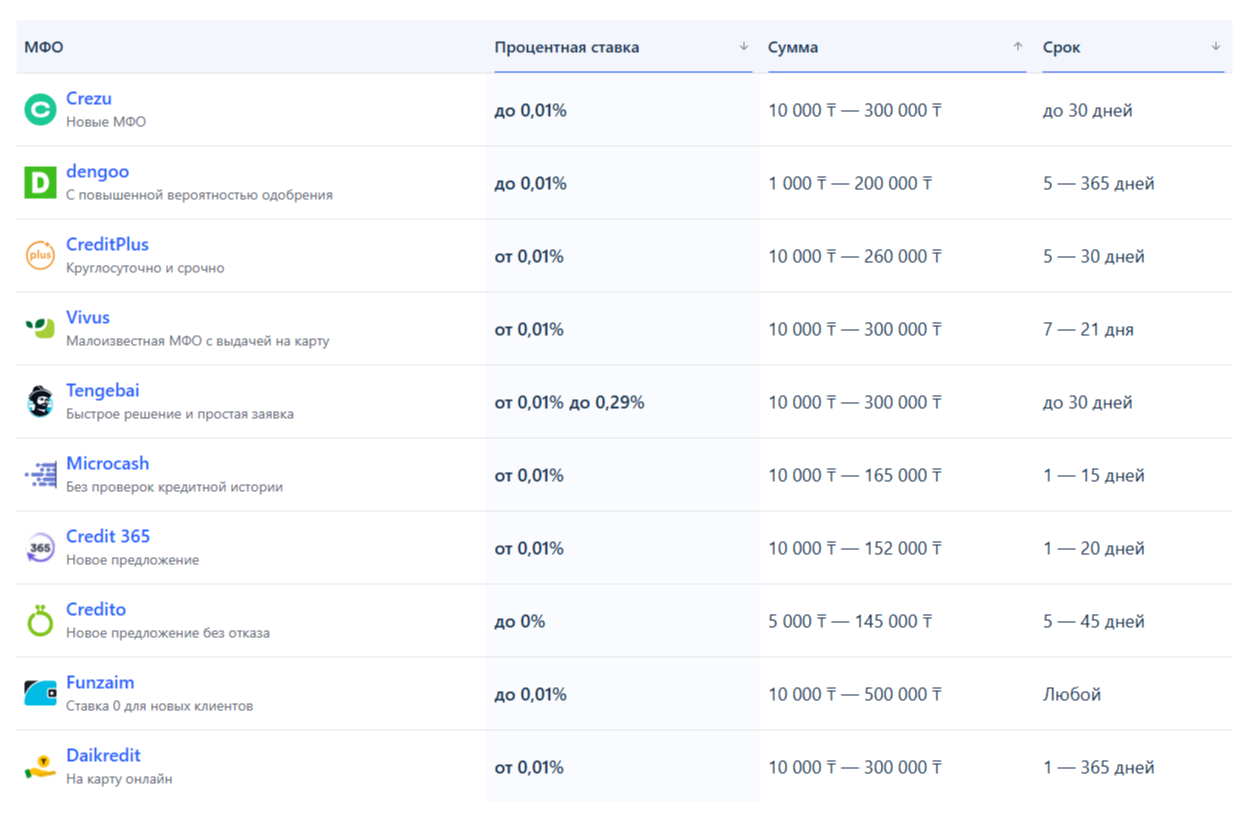Sort by Срок column arrow
This screenshot has height=816, width=1249.
1215,47
